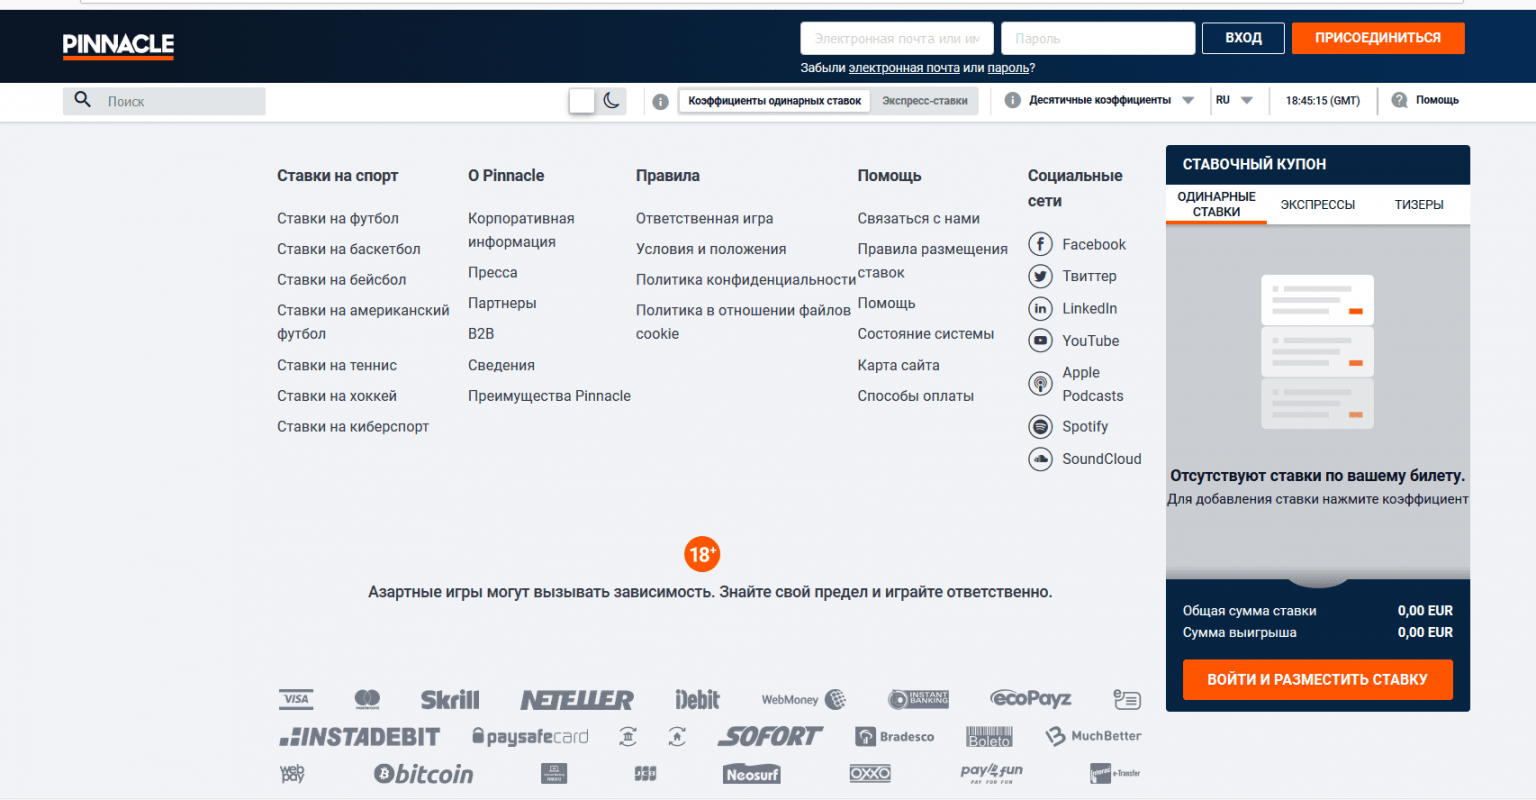
Task: Click the bitcoin payment logo
Action: point(423,774)
